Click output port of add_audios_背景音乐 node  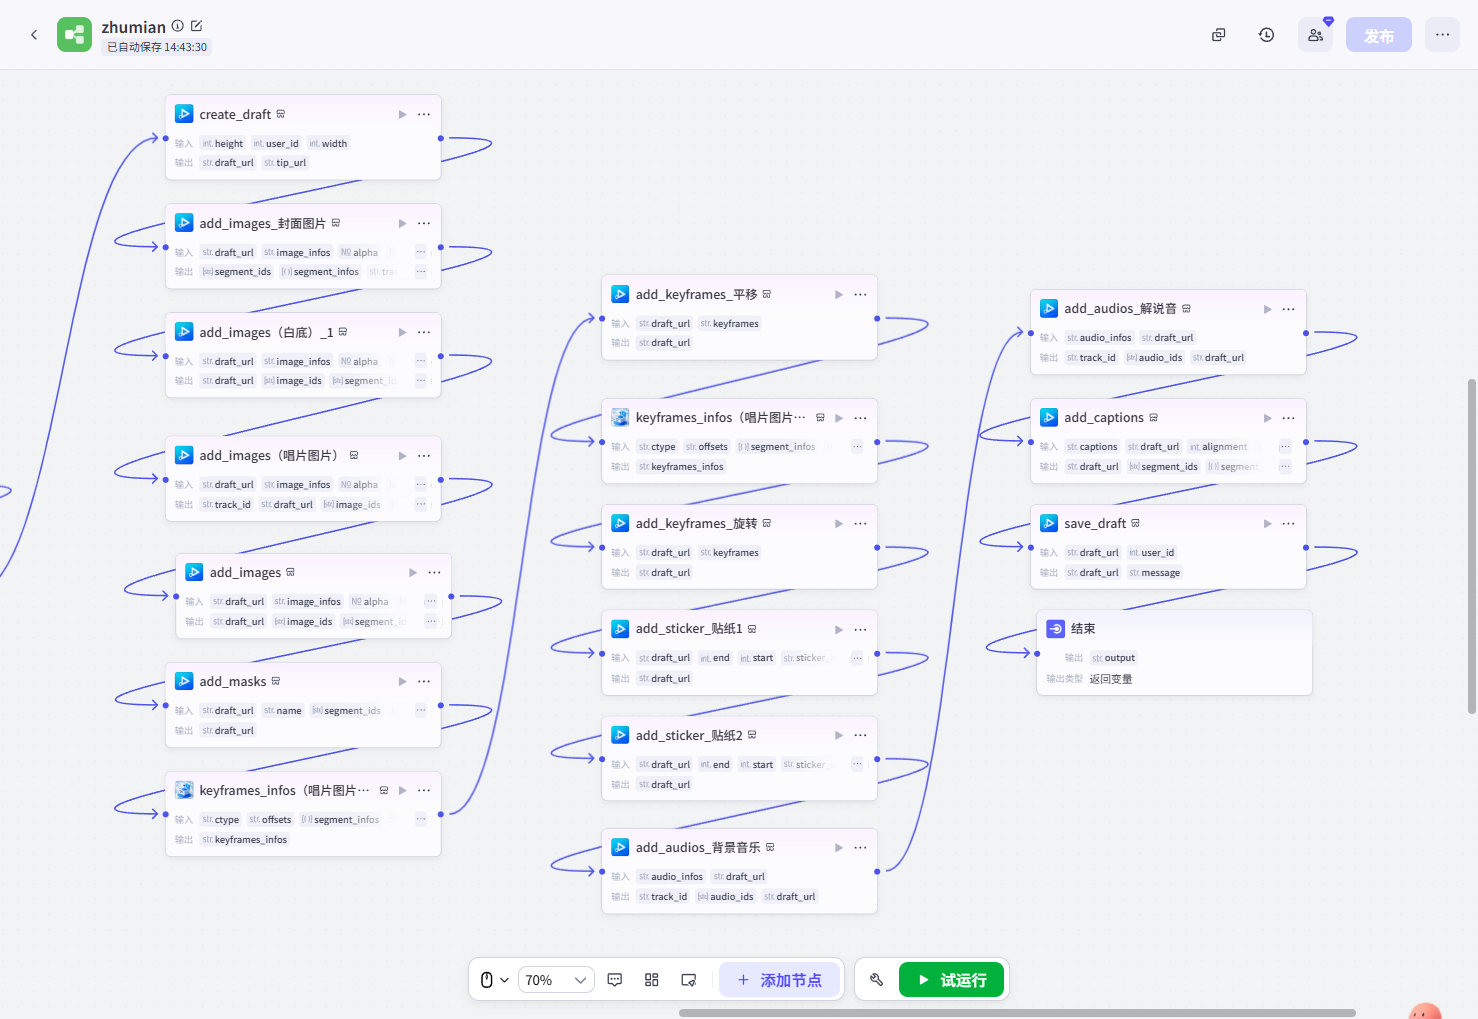[x=877, y=872]
